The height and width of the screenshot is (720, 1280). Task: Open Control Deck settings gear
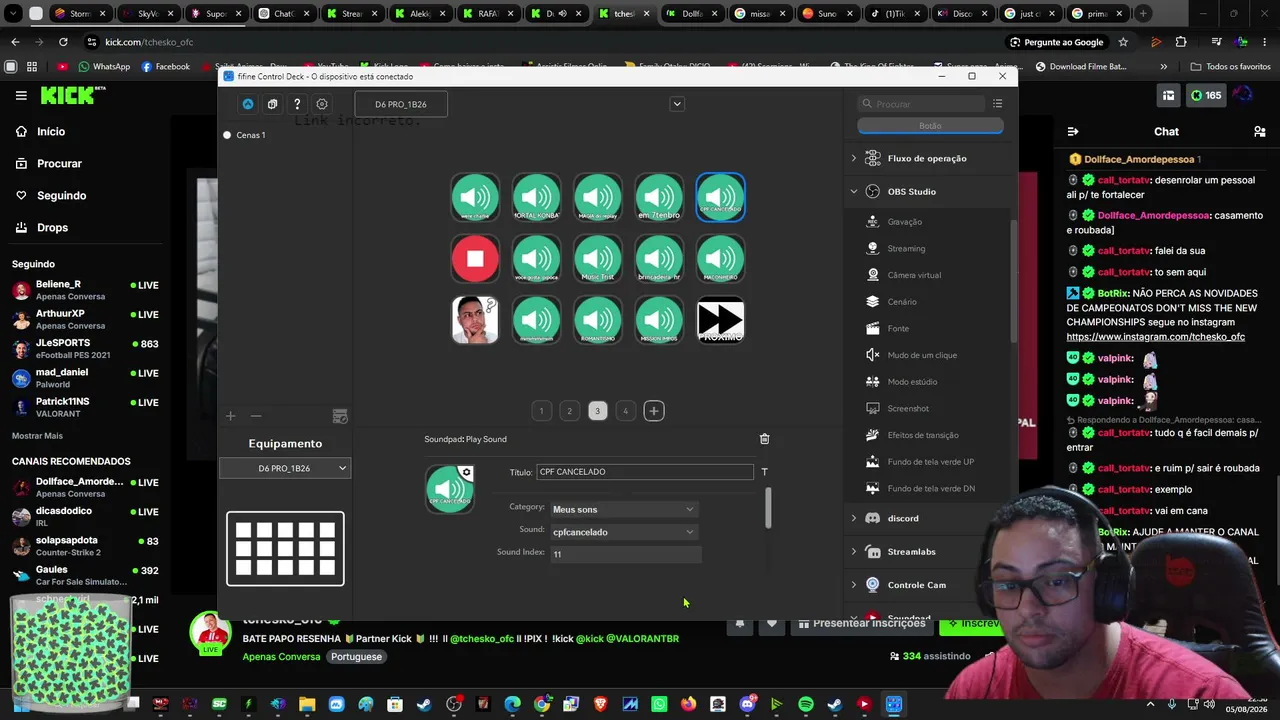pyautogui.click(x=322, y=104)
